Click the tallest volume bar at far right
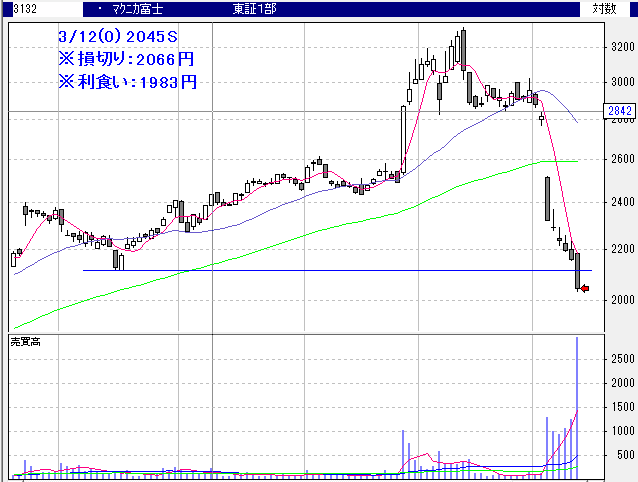 (x=577, y=400)
